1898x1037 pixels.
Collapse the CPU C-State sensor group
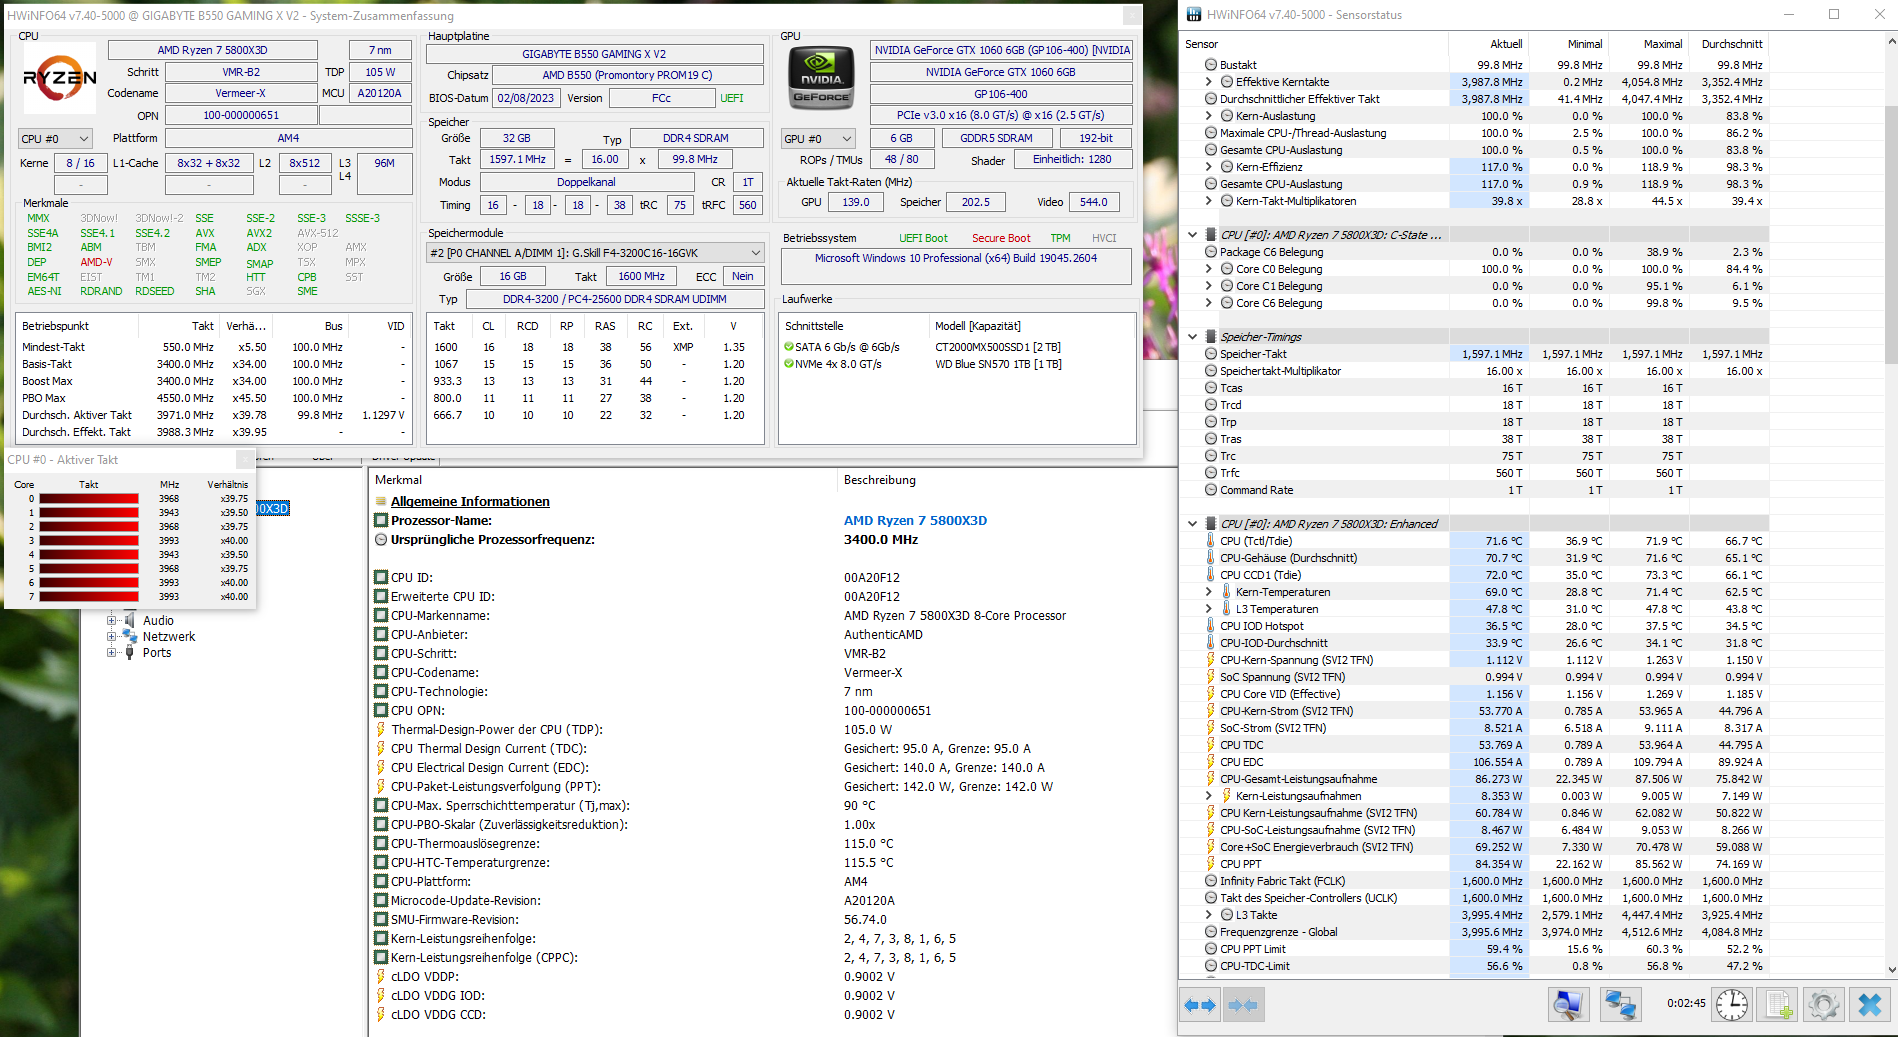click(x=1193, y=235)
